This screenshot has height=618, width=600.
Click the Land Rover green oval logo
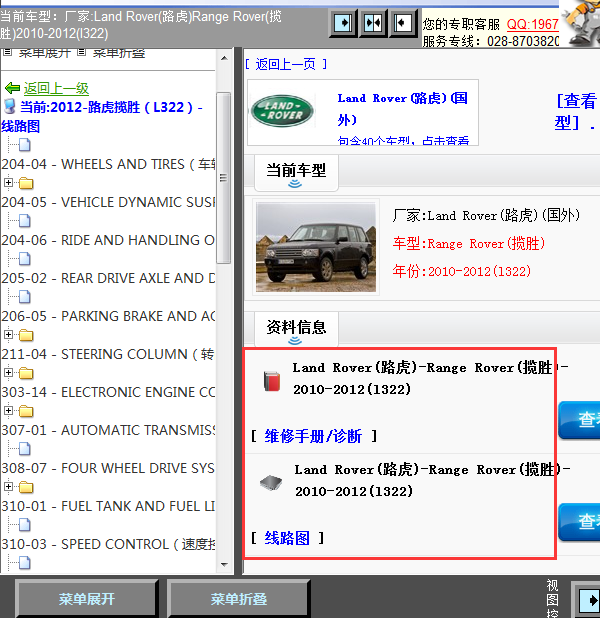[x=282, y=111]
